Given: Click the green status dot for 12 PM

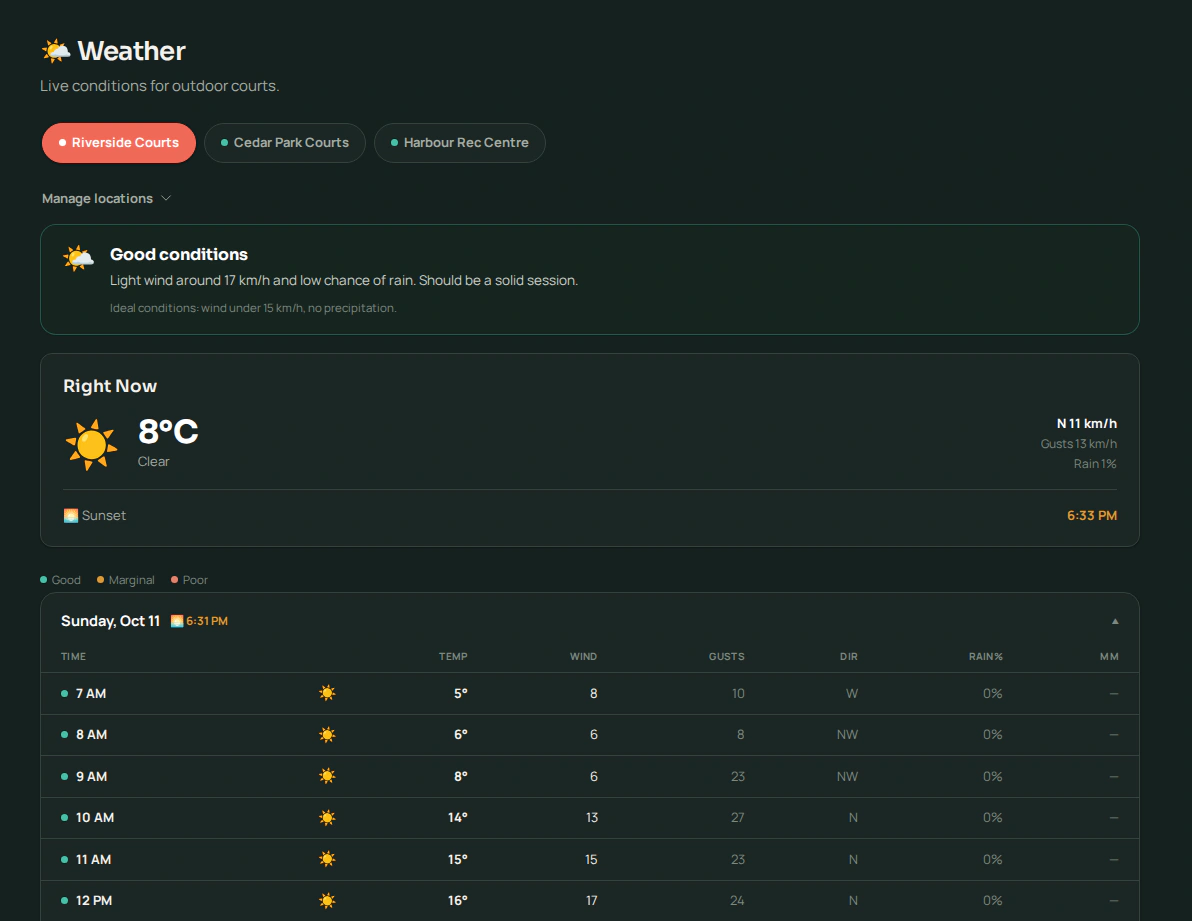Looking at the screenshot, I should coord(65,900).
